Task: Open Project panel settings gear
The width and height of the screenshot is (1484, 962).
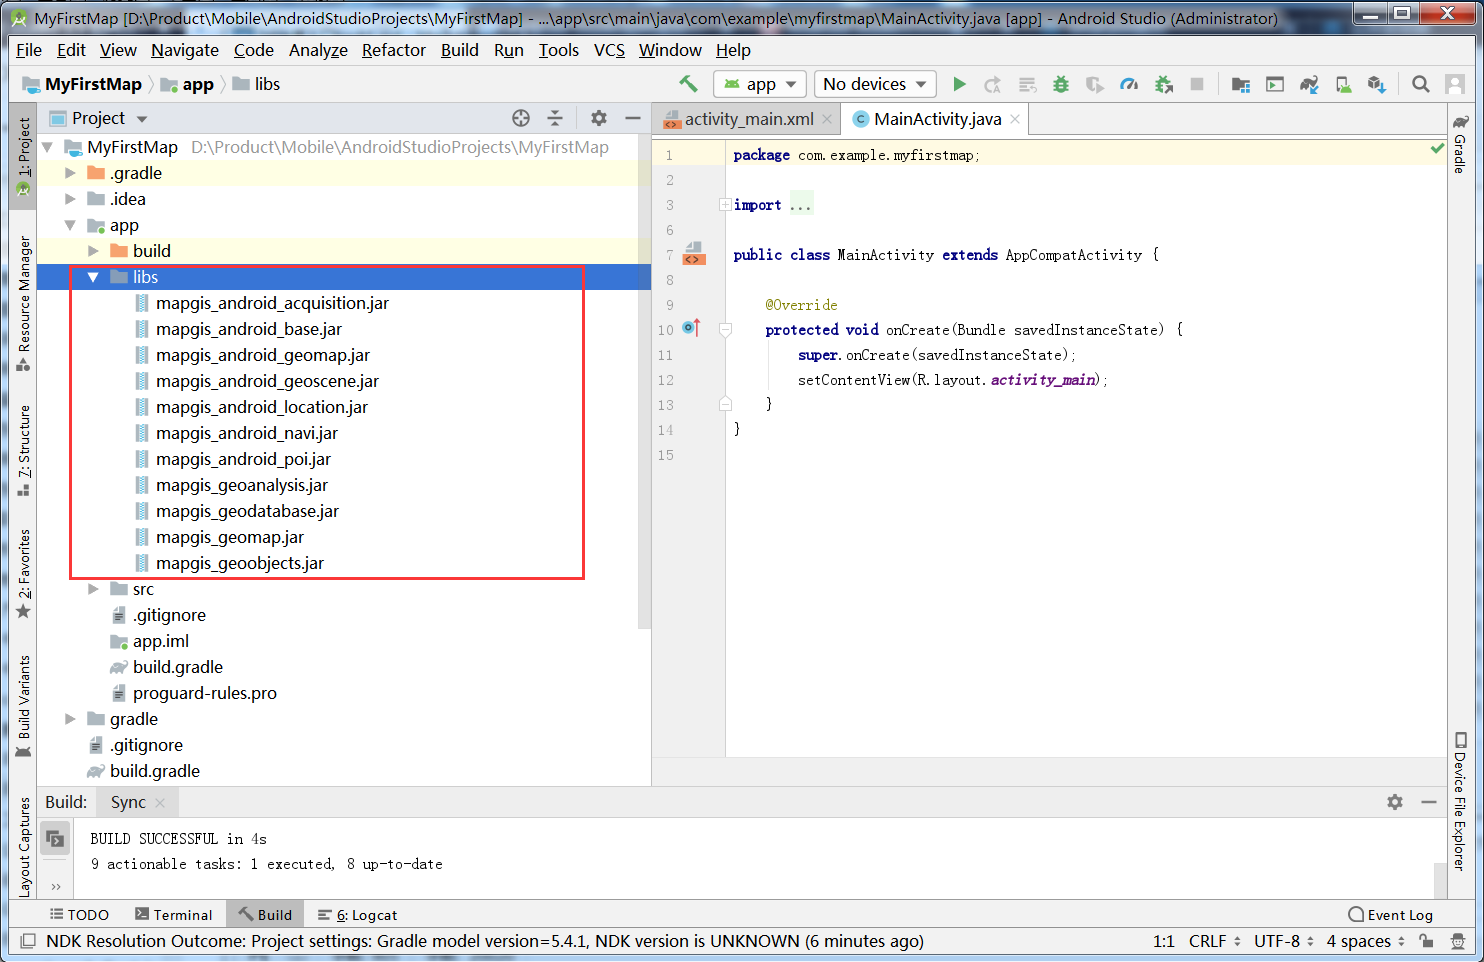Action: 599,118
